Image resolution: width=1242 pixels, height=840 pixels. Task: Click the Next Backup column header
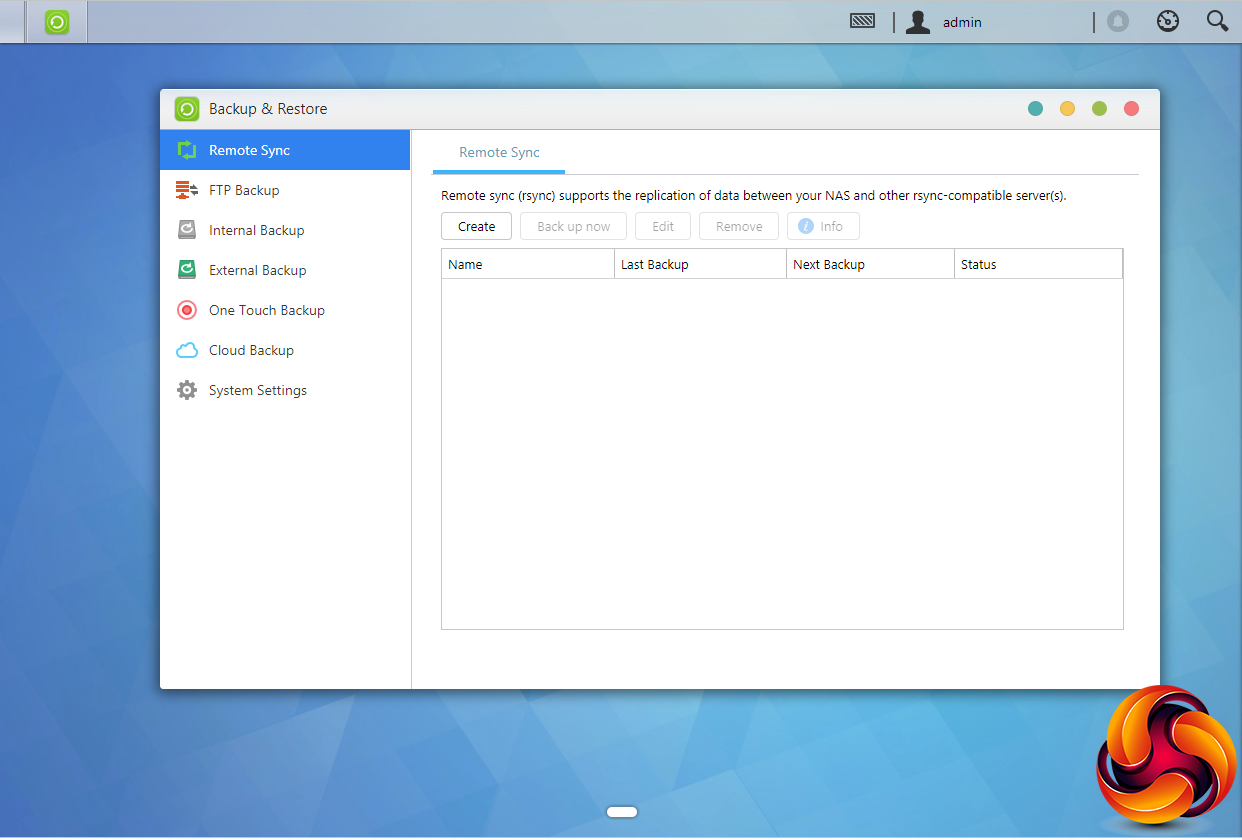point(869,265)
